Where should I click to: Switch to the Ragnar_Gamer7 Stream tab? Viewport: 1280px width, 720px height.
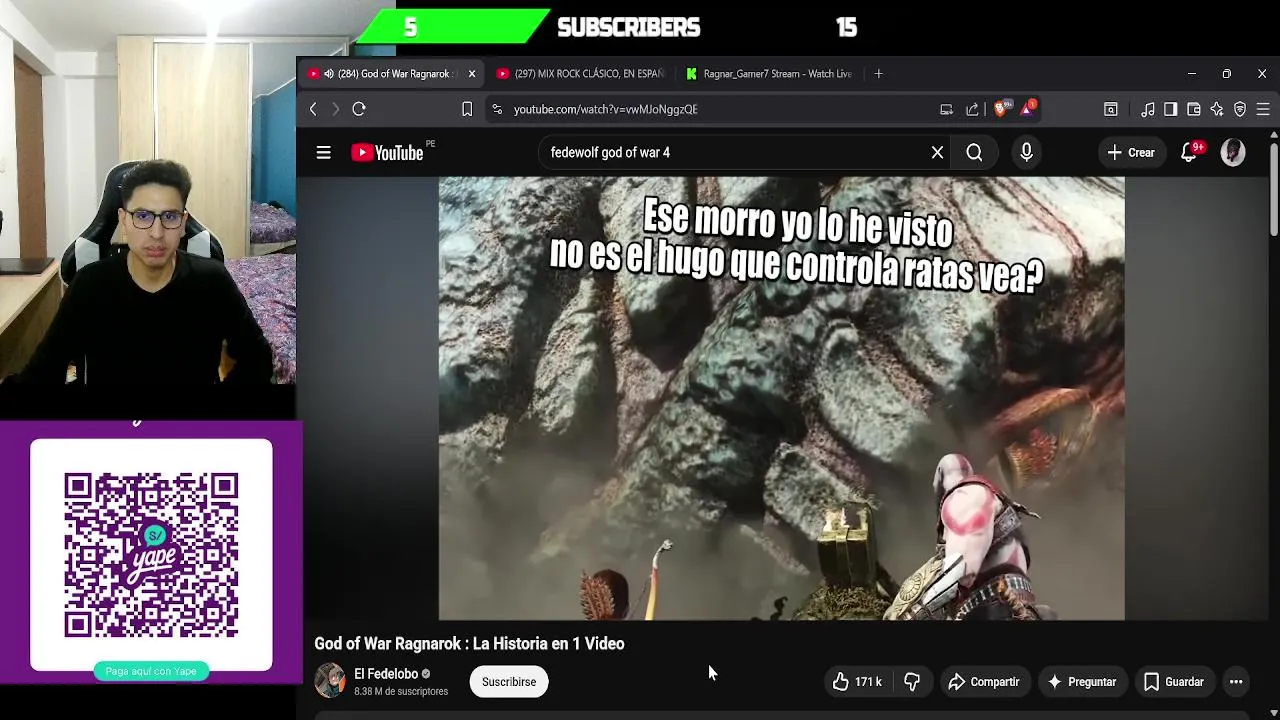coord(768,74)
